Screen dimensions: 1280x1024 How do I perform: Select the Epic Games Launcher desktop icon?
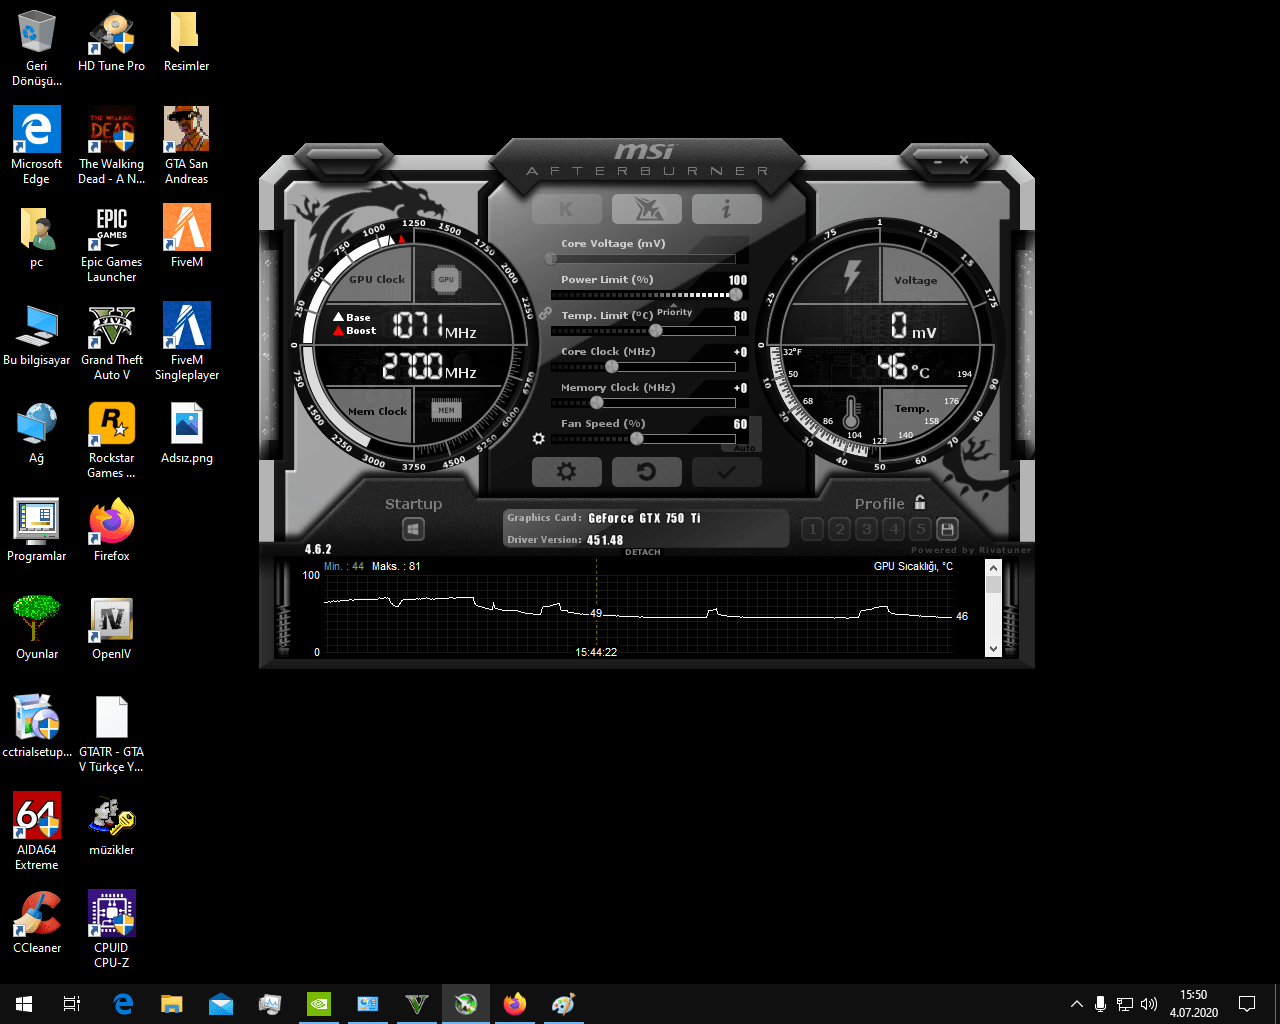(x=112, y=244)
